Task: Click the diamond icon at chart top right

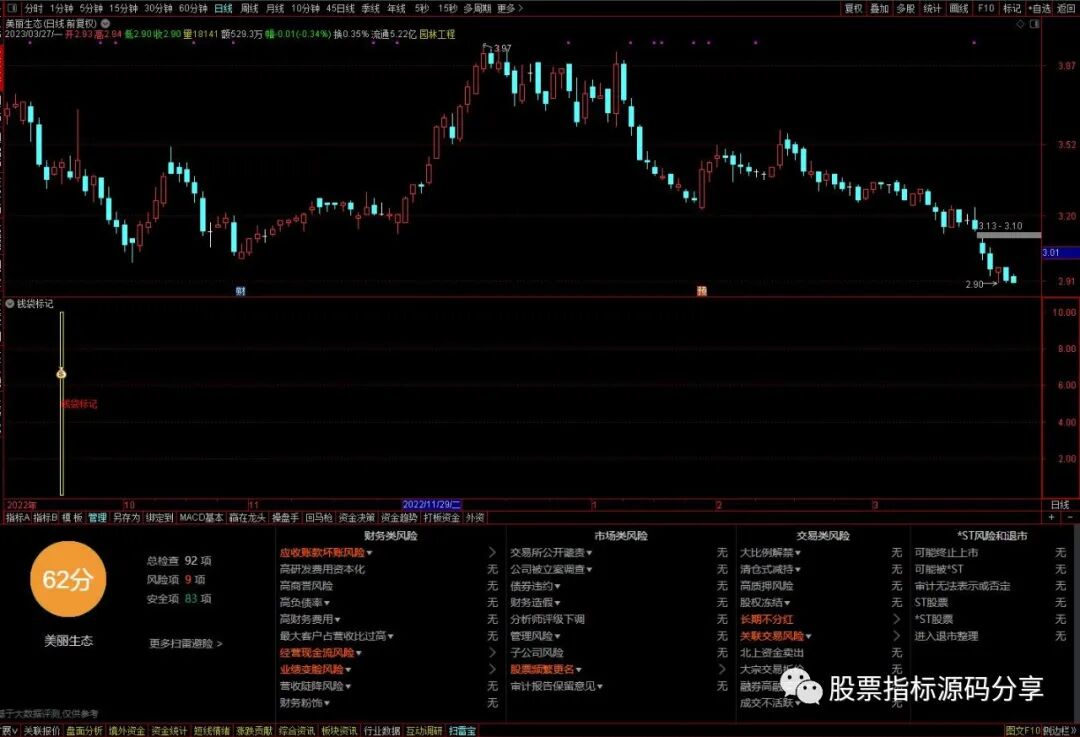Action: [1020, 23]
